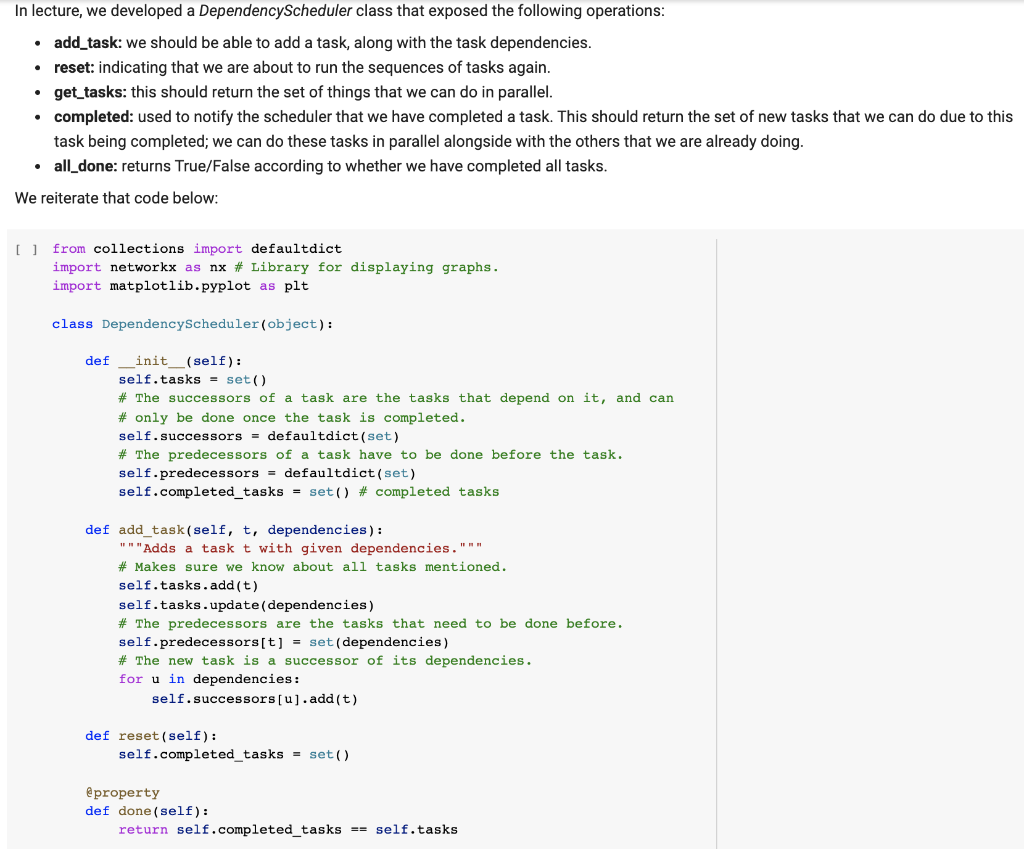The image size is (1024, 849).
Task: Click the bold reset bullet label
Action: click(x=71, y=67)
